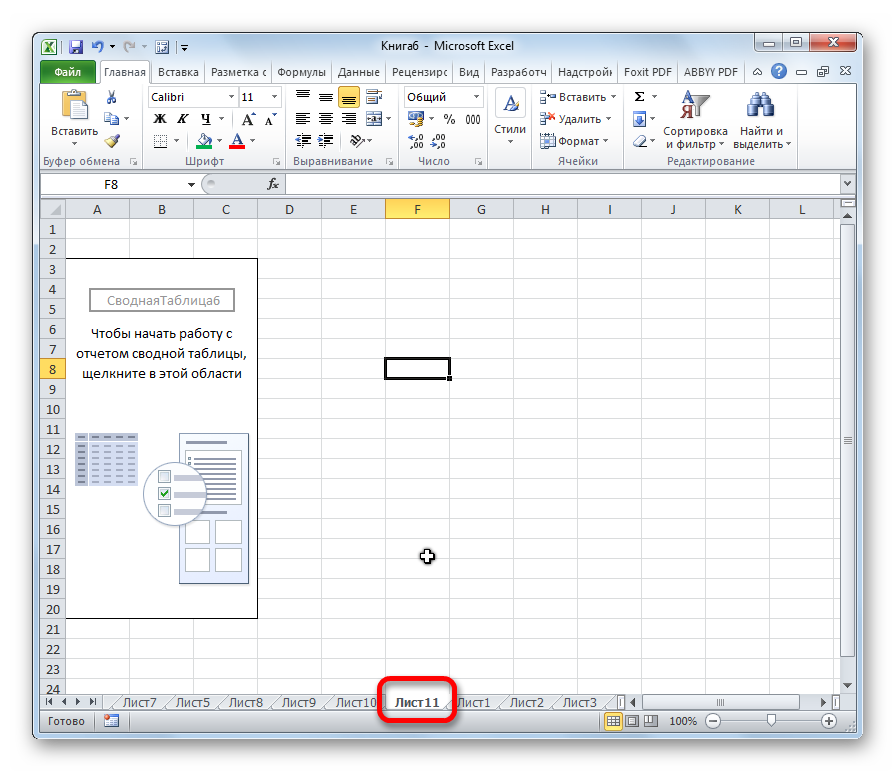896x772 pixels.
Task: Toggle Bold (Ж) formatting
Action: click(160, 119)
